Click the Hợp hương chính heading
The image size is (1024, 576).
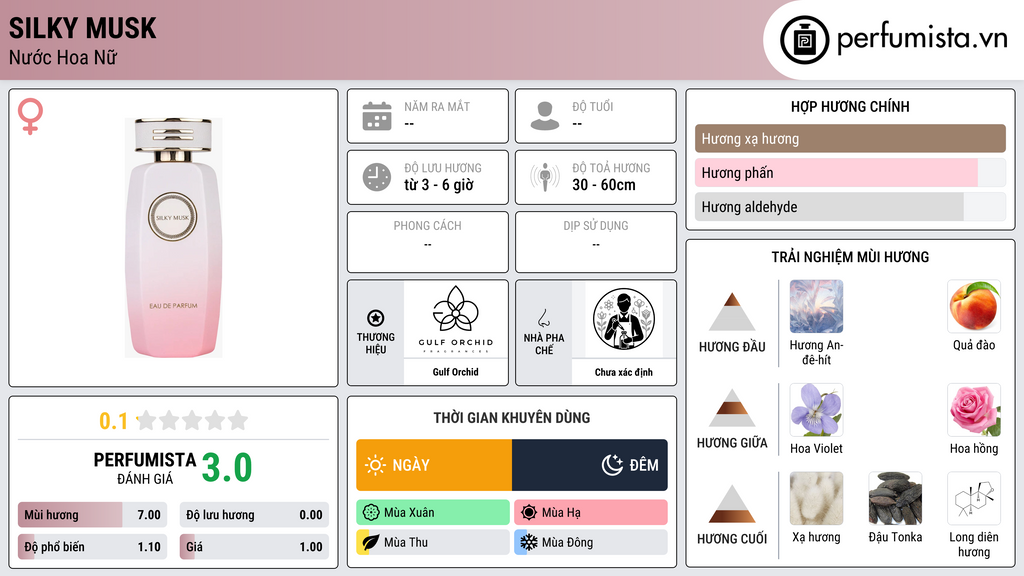click(850, 106)
